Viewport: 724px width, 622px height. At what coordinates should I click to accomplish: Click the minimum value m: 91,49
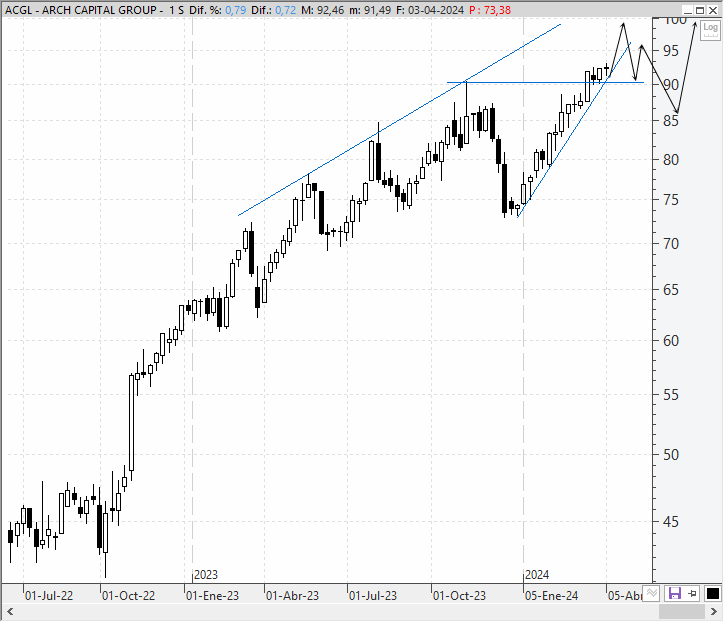[370, 10]
